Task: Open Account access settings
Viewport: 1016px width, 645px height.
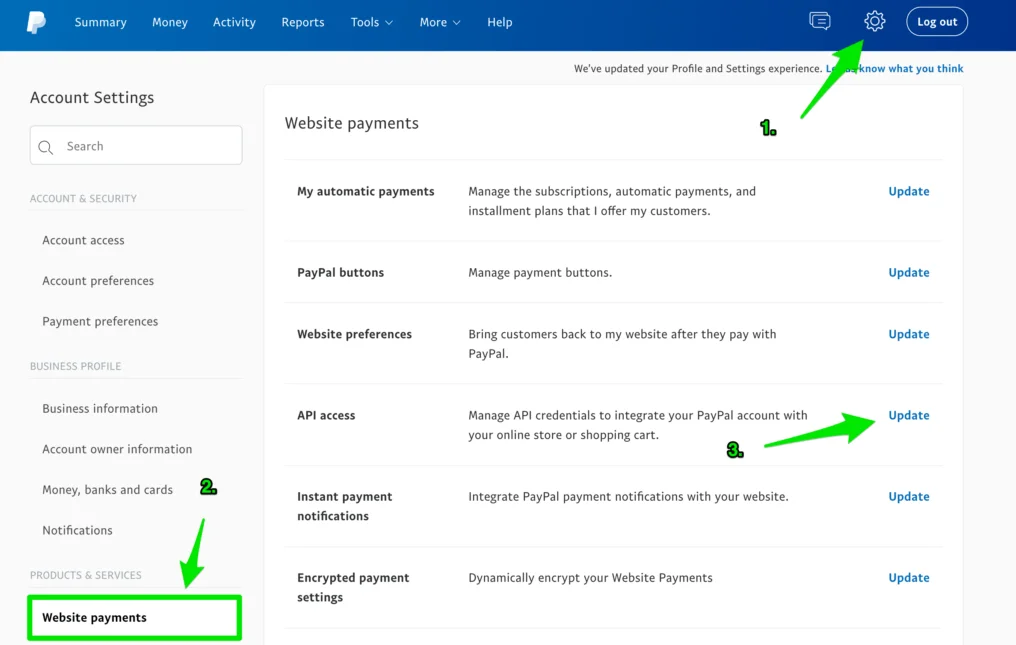Action: [83, 240]
